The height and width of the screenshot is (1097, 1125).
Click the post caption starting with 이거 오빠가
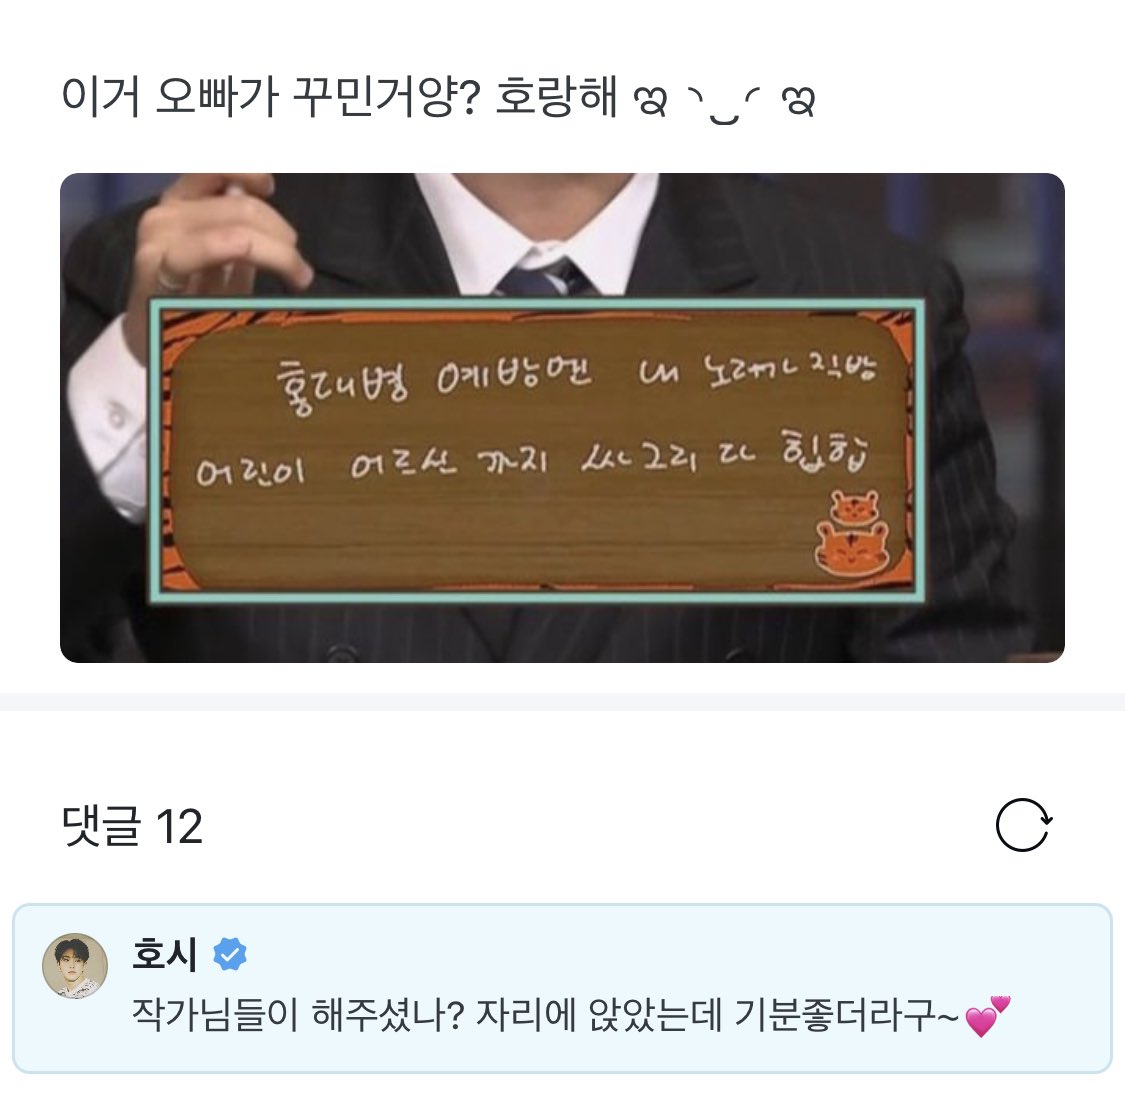click(438, 98)
